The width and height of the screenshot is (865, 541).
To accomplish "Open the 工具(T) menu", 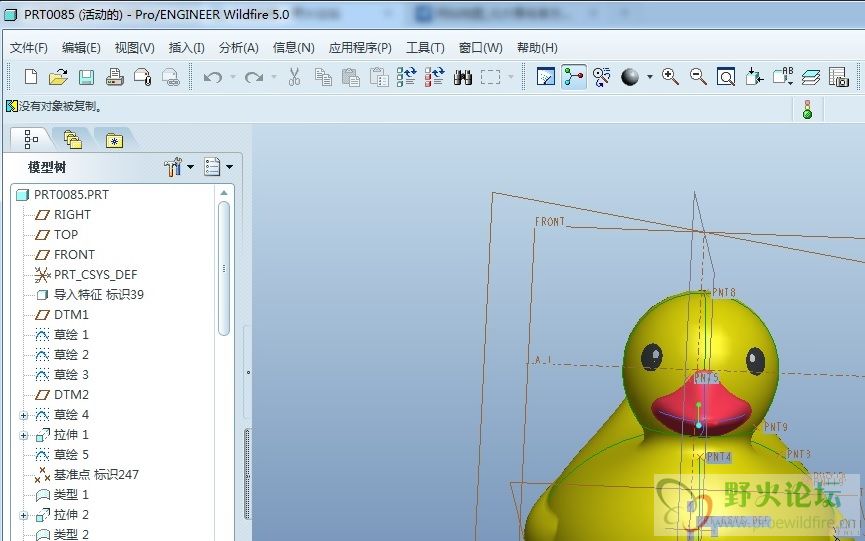I will tap(425, 48).
